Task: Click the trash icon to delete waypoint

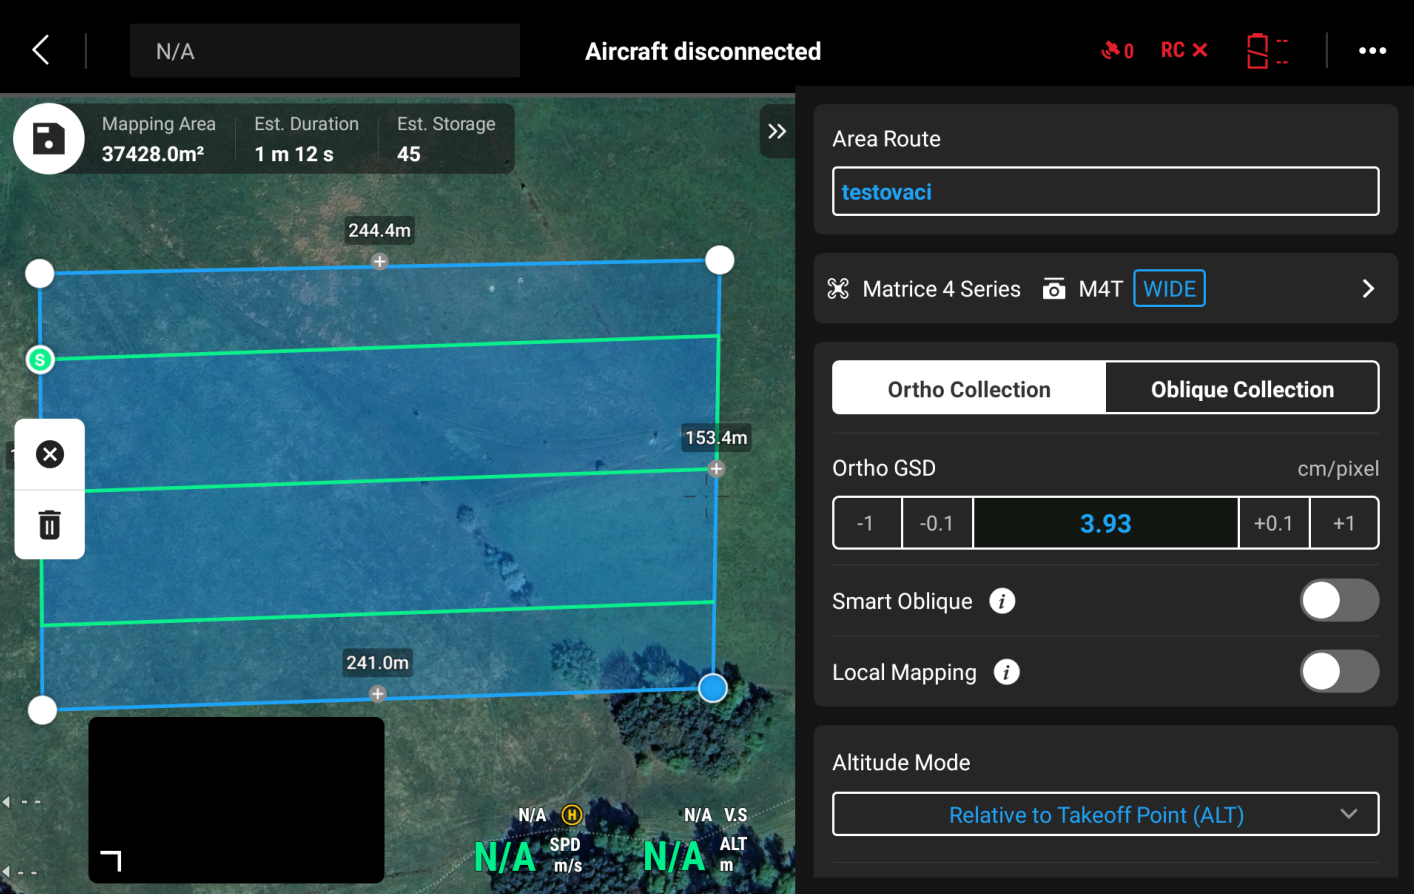Action: coord(49,524)
